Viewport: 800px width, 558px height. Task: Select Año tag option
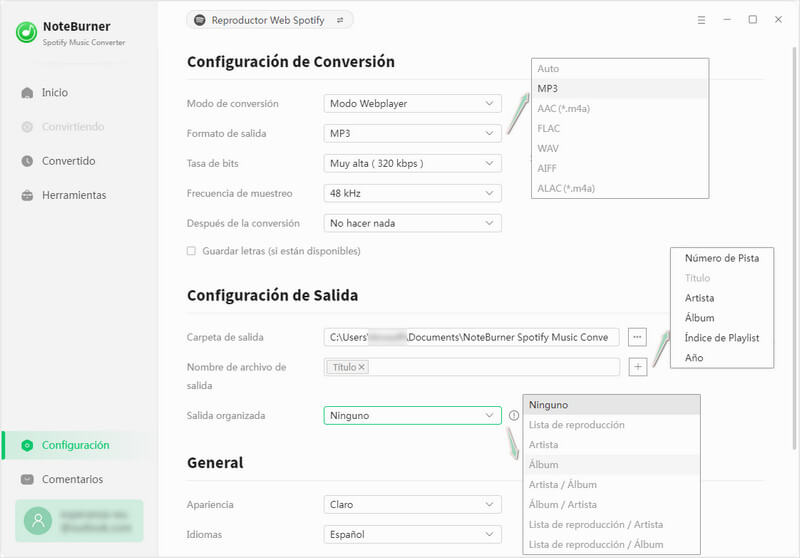tap(722, 358)
